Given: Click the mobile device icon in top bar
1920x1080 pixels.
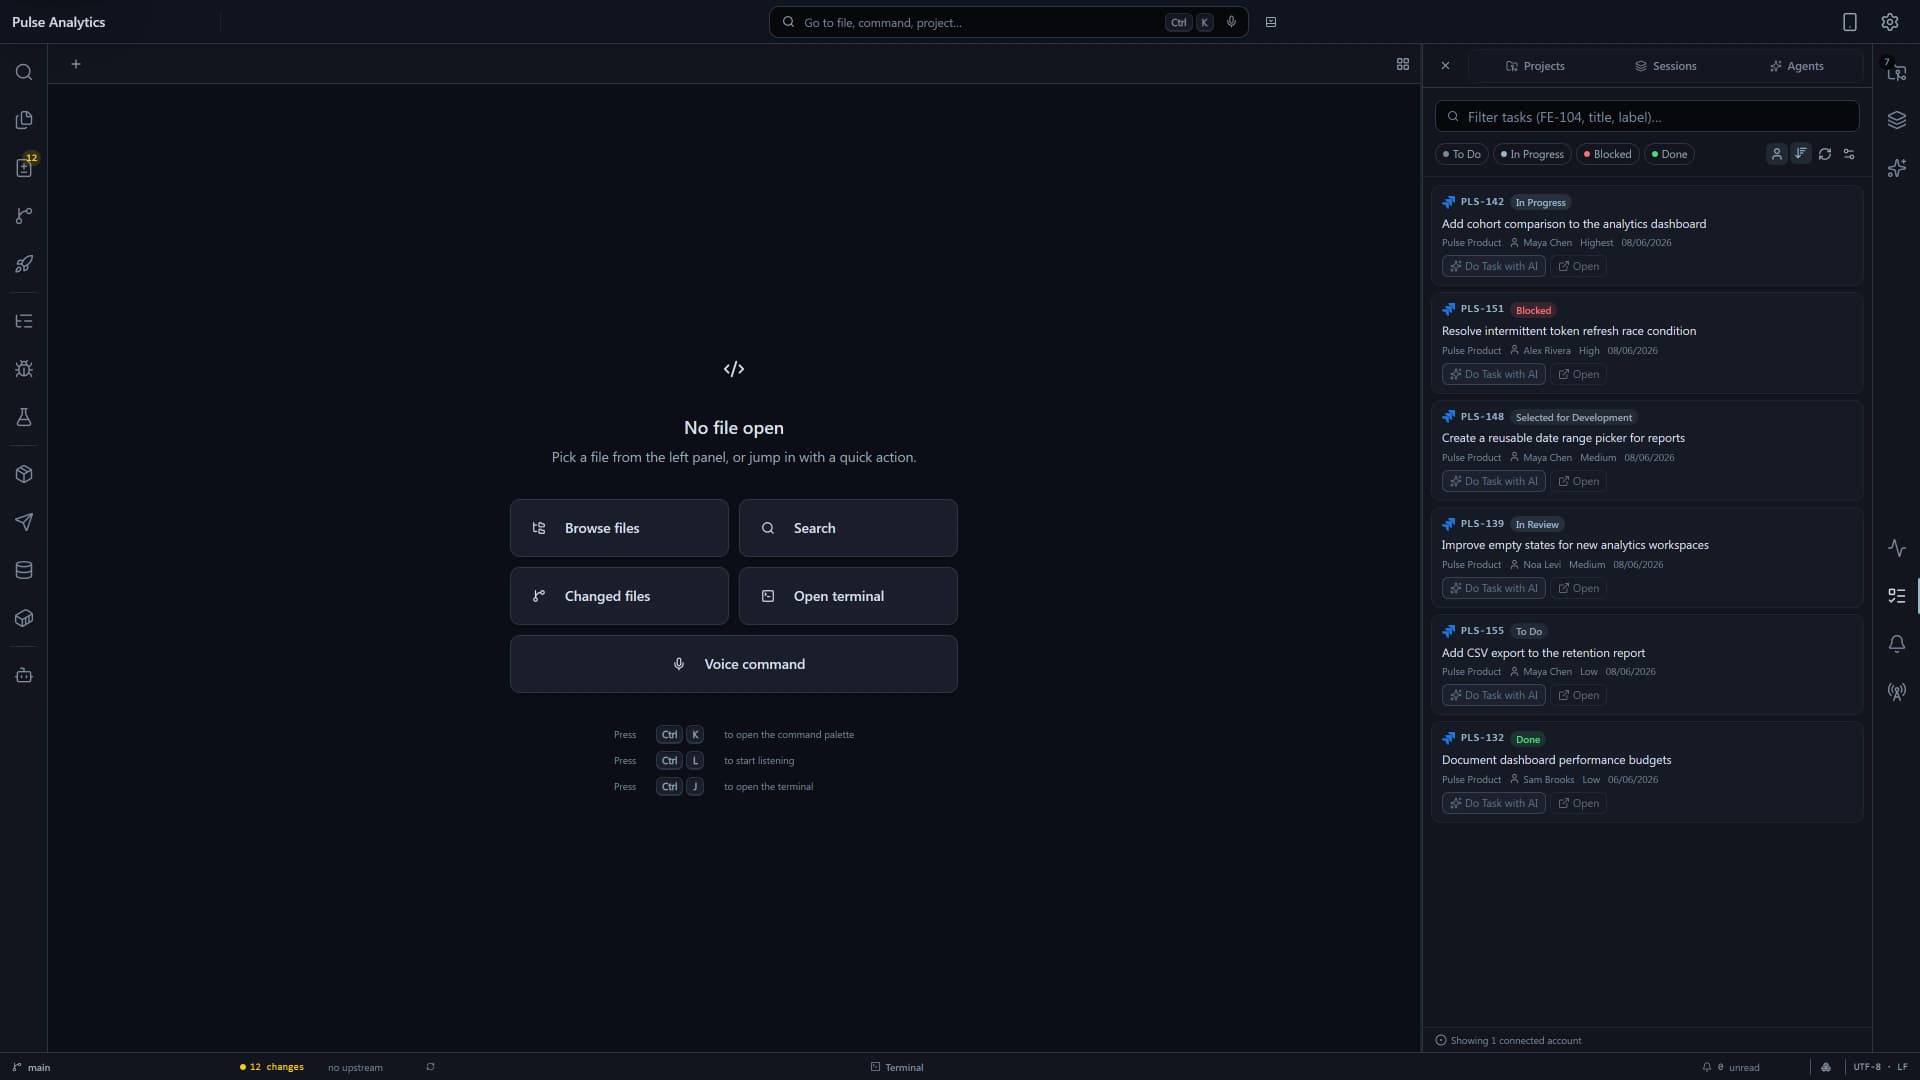Looking at the screenshot, I should click(1850, 22).
